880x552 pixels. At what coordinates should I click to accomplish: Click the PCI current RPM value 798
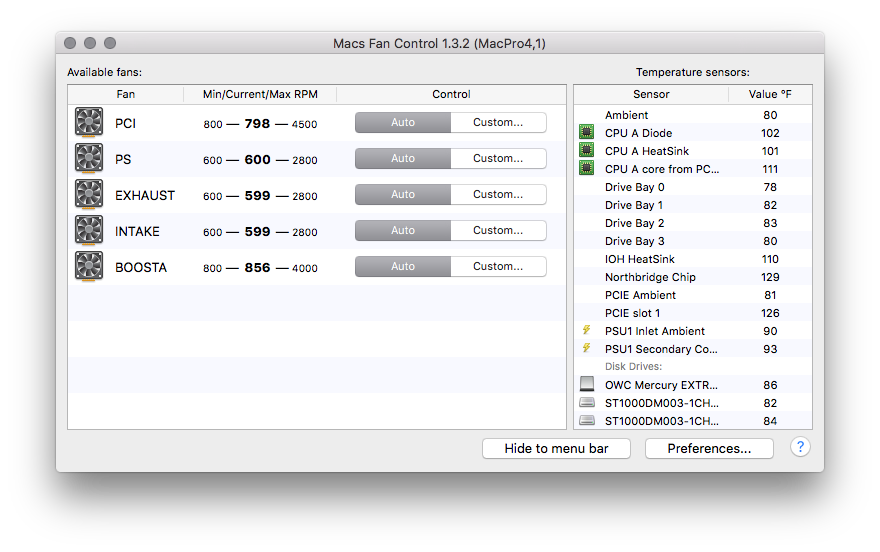pos(257,123)
